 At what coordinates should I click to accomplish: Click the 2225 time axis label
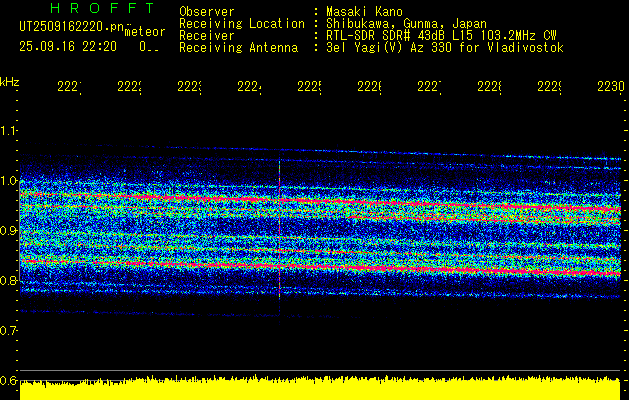pyautogui.click(x=310, y=87)
